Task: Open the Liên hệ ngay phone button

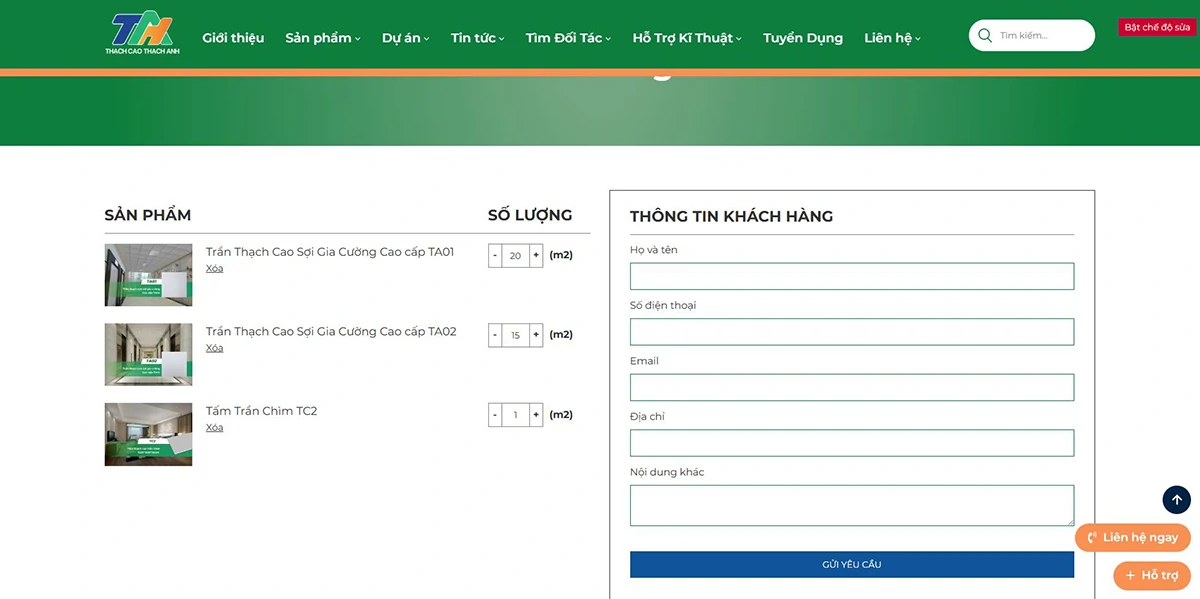Action: pyautogui.click(x=1132, y=537)
